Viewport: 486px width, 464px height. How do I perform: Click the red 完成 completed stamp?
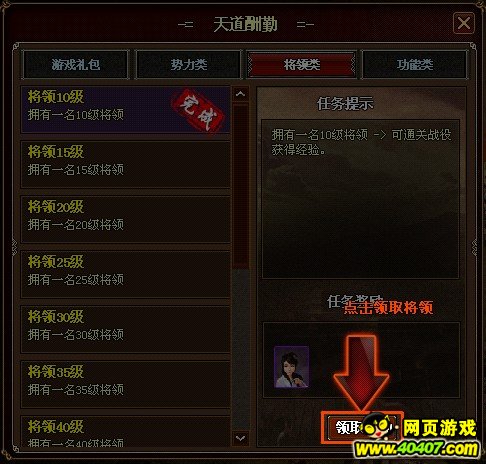[x=198, y=110]
